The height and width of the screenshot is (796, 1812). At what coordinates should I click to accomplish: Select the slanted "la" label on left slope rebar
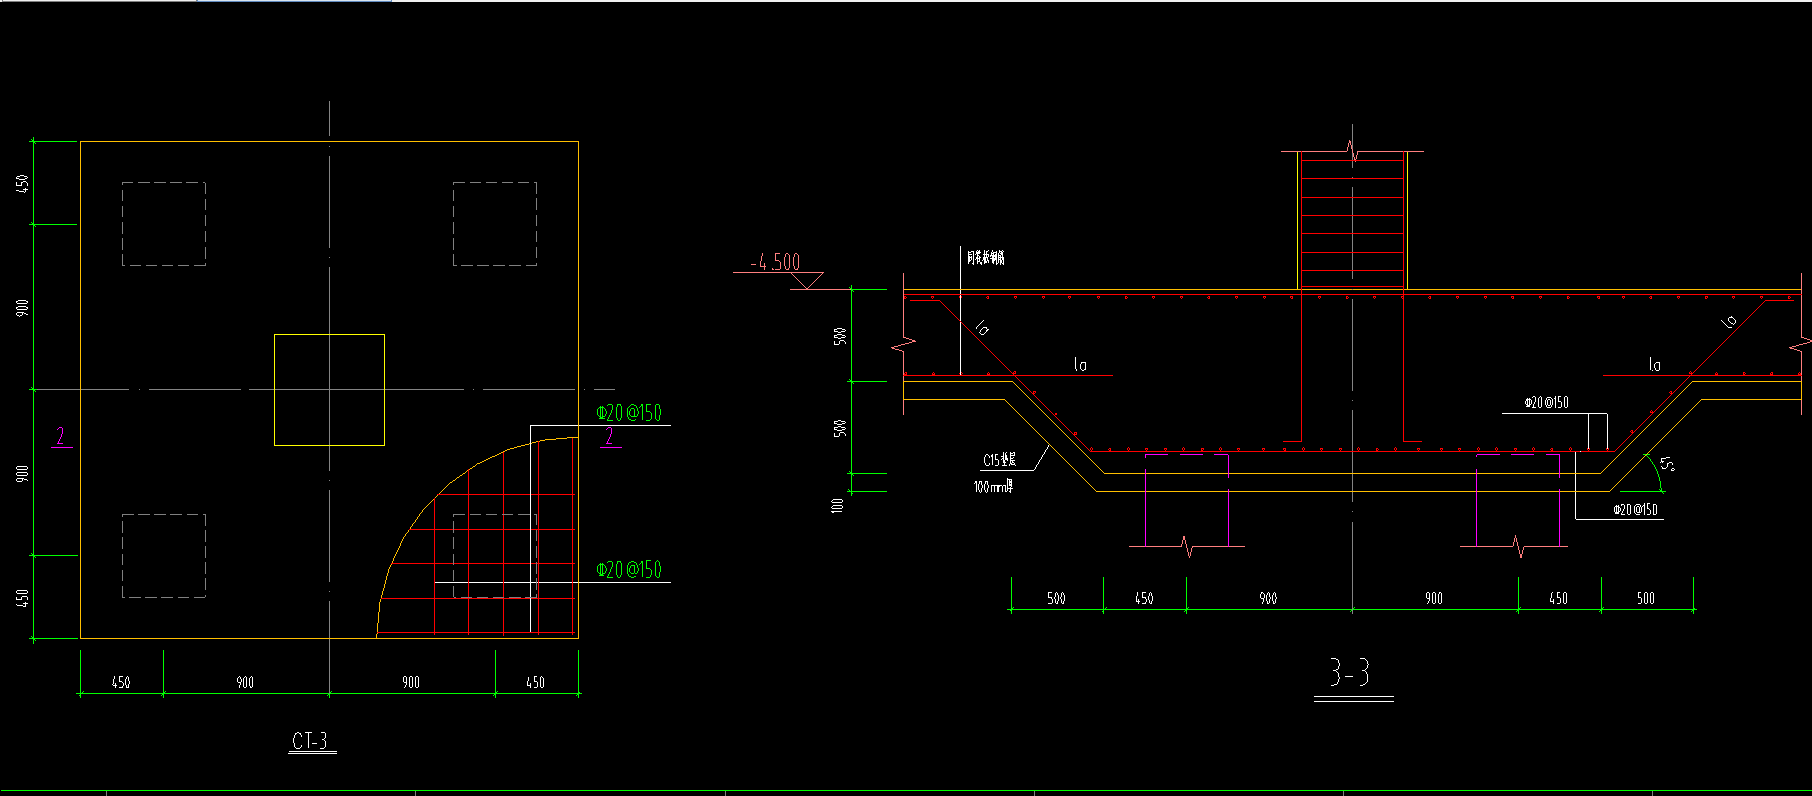click(x=983, y=327)
